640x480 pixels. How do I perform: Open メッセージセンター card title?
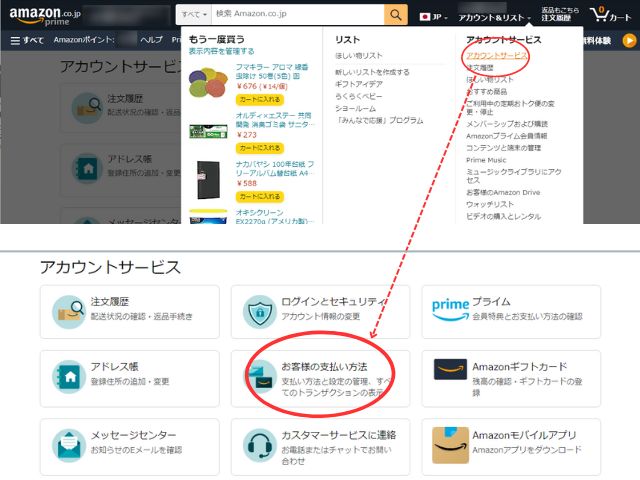133,435
